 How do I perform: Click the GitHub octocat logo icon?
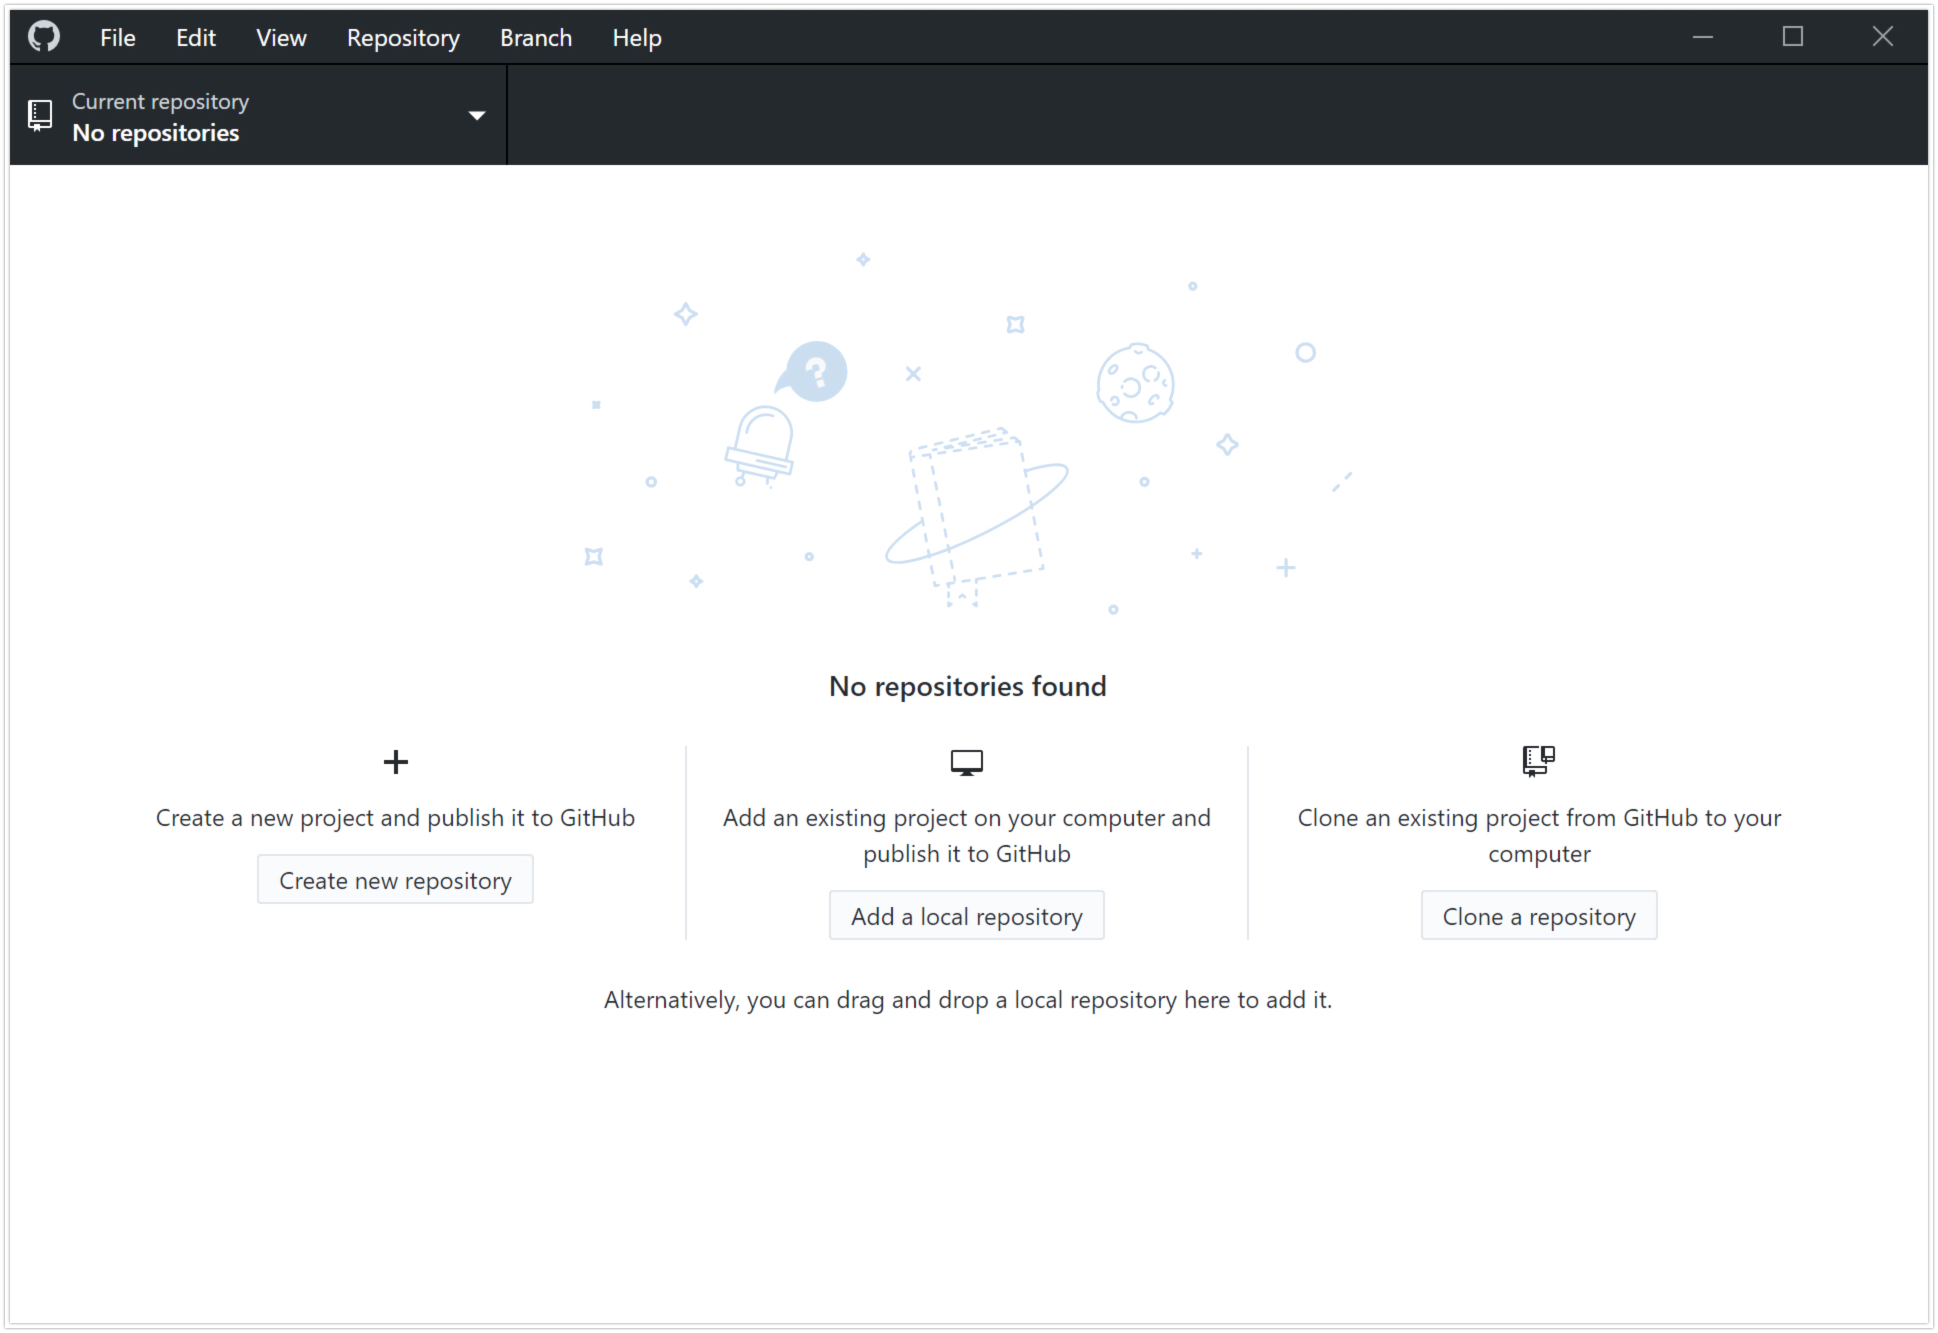(x=44, y=37)
